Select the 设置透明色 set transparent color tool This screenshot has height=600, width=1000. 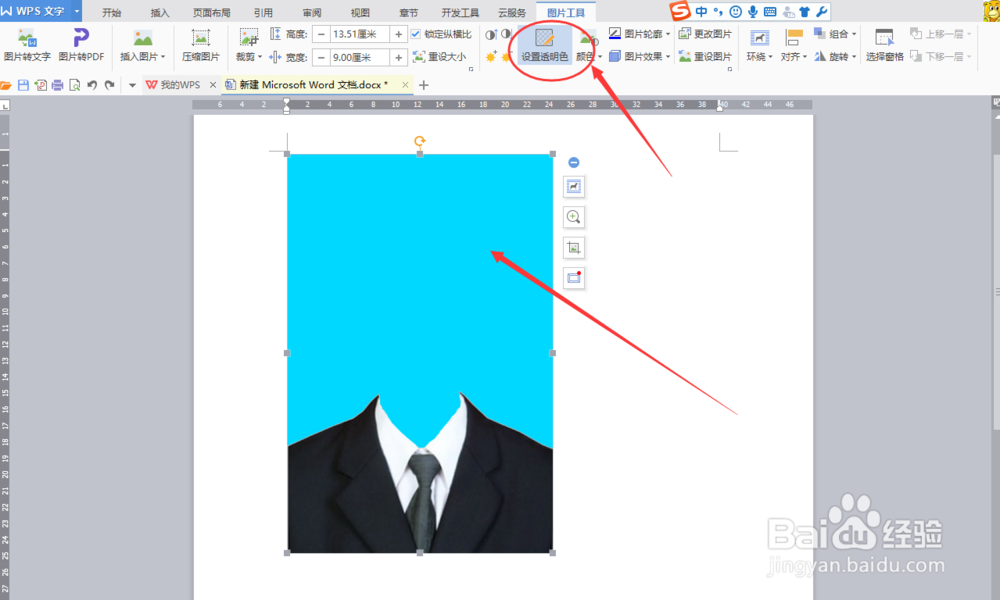click(x=544, y=45)
